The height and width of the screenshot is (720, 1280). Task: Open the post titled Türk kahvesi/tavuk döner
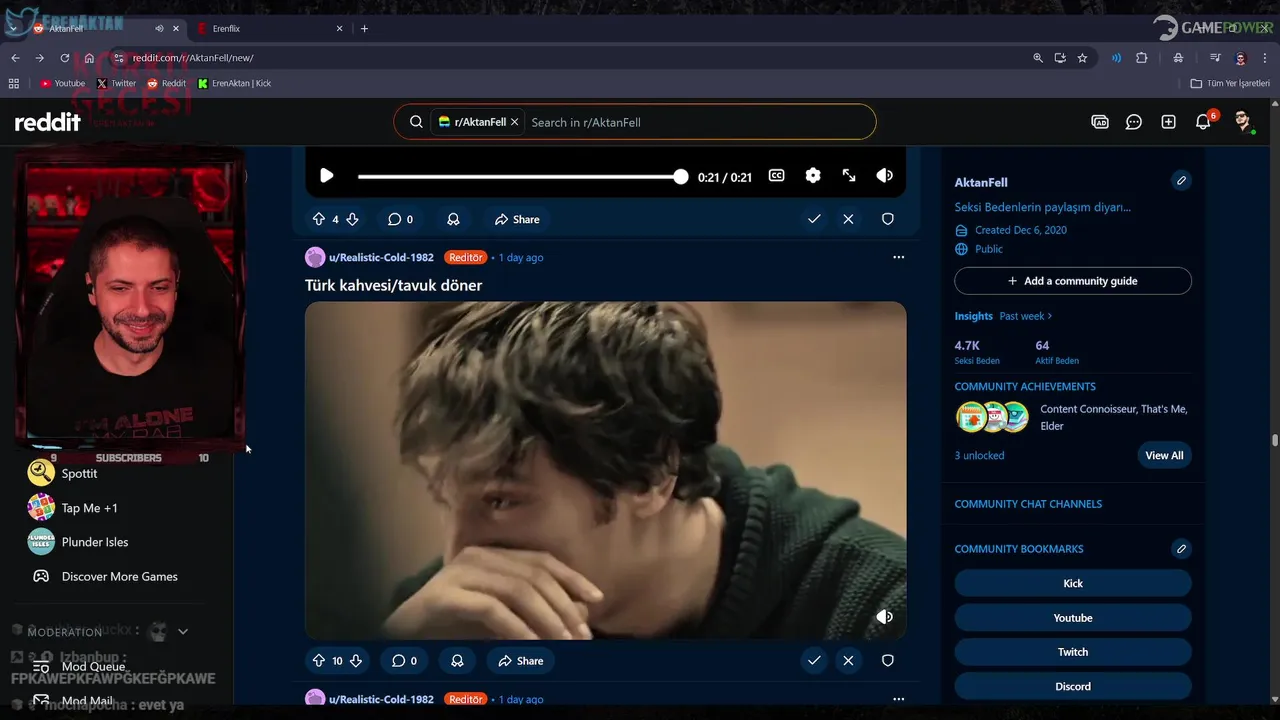point(393,285)
